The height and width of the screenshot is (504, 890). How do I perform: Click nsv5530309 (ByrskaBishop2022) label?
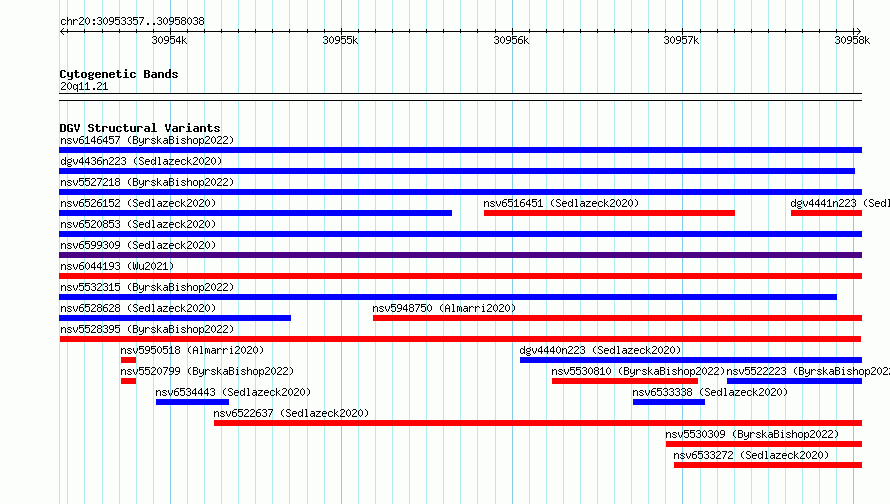pos(752,434)
